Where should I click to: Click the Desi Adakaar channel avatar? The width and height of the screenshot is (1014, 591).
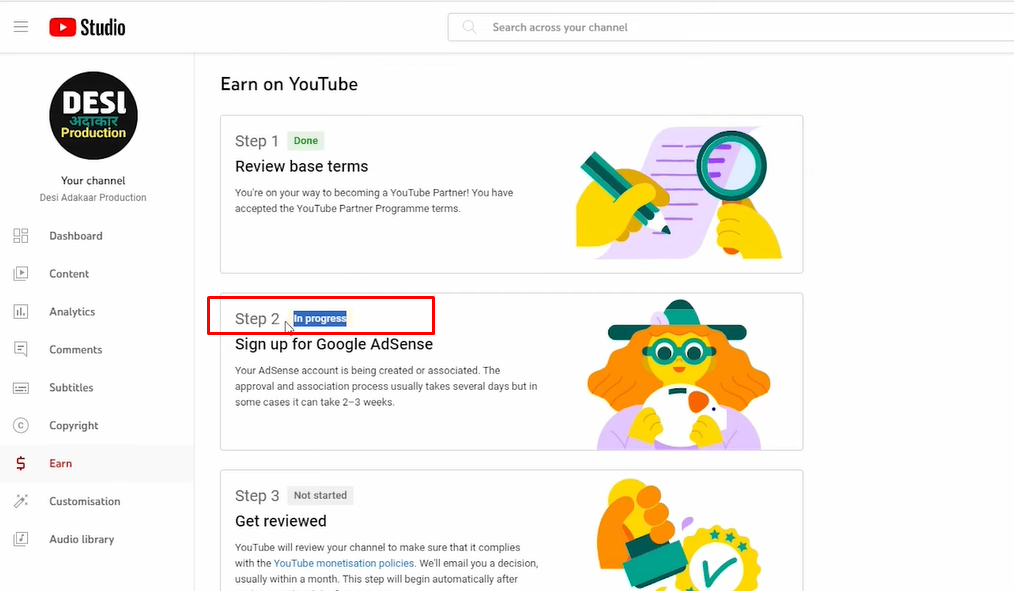click(93, 116)
